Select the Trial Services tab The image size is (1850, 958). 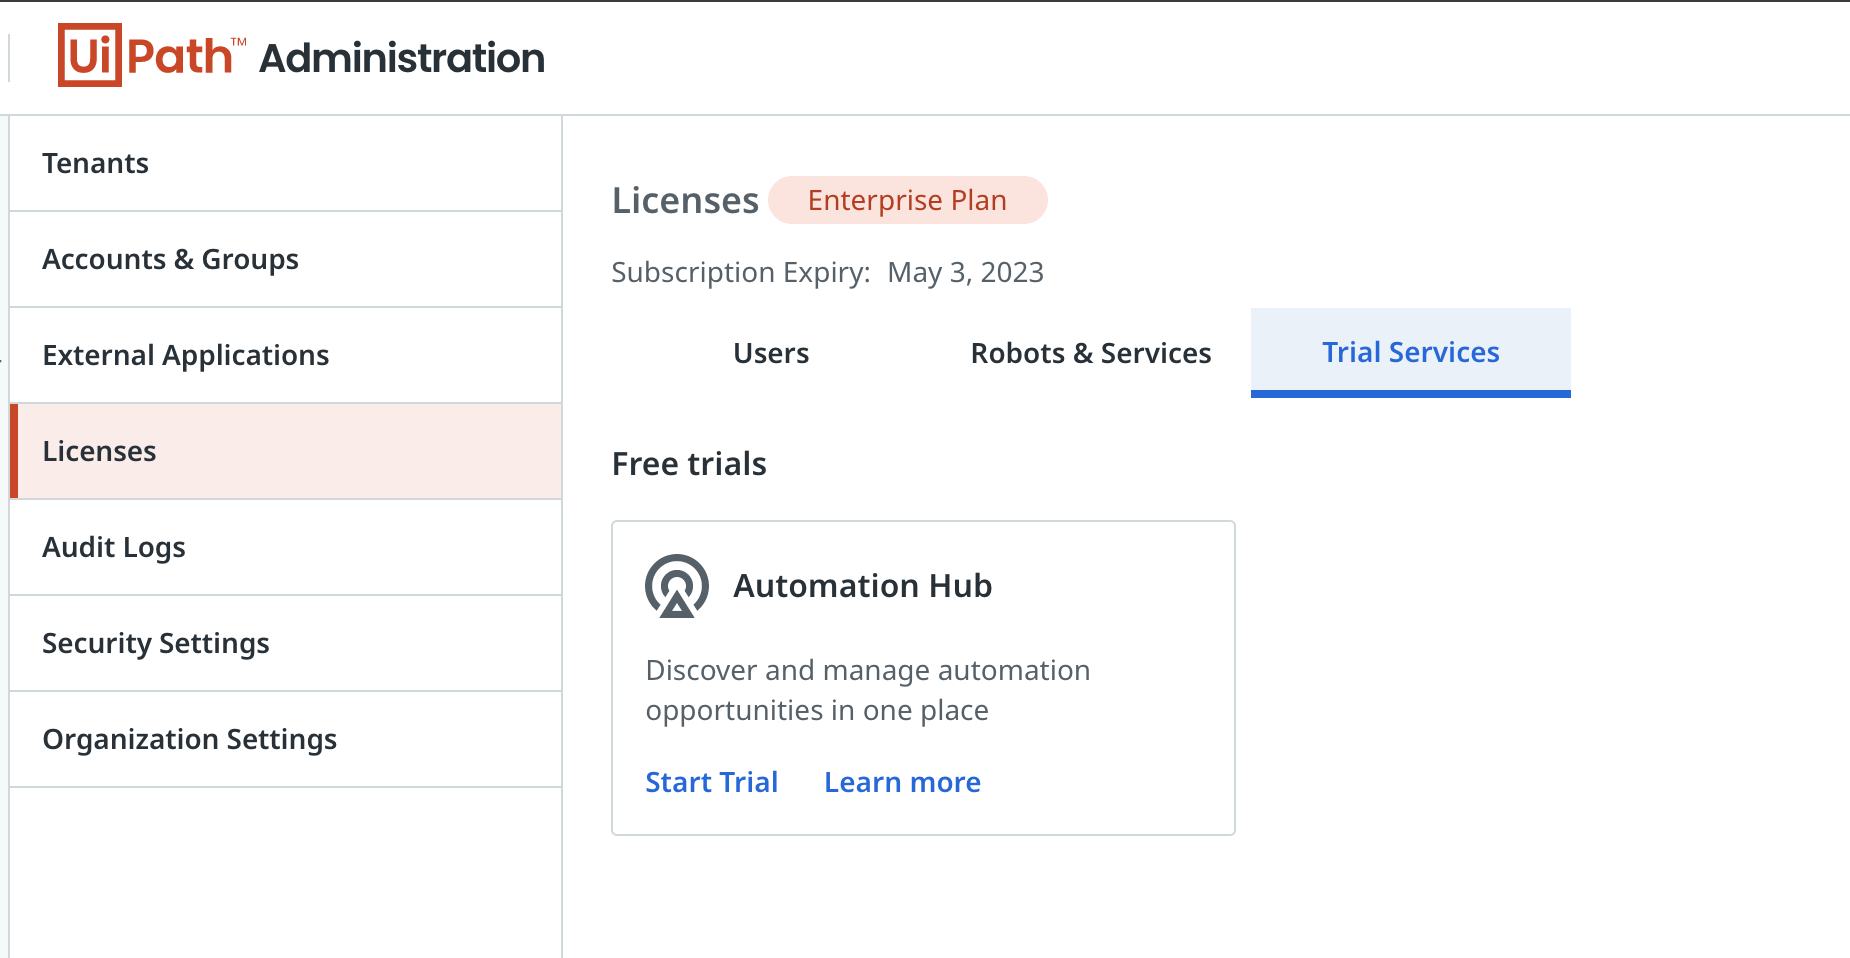[1410, 352]
